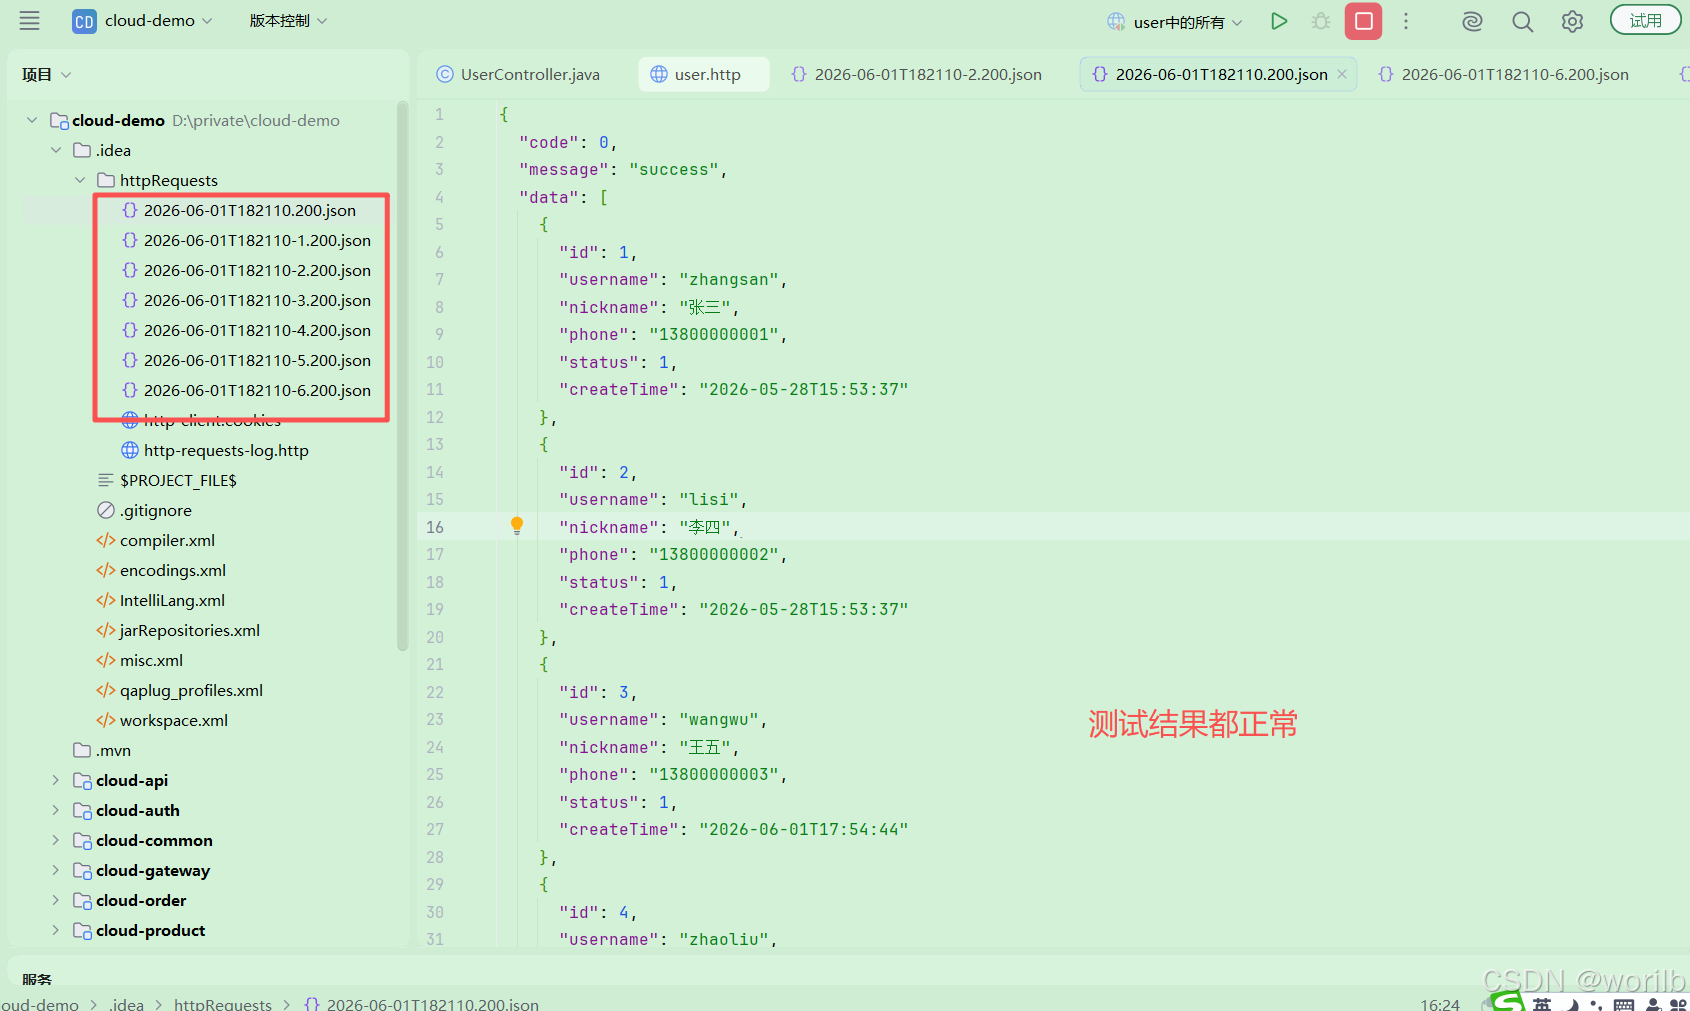Expand the cloud-order module

click(x=56, y=900)
